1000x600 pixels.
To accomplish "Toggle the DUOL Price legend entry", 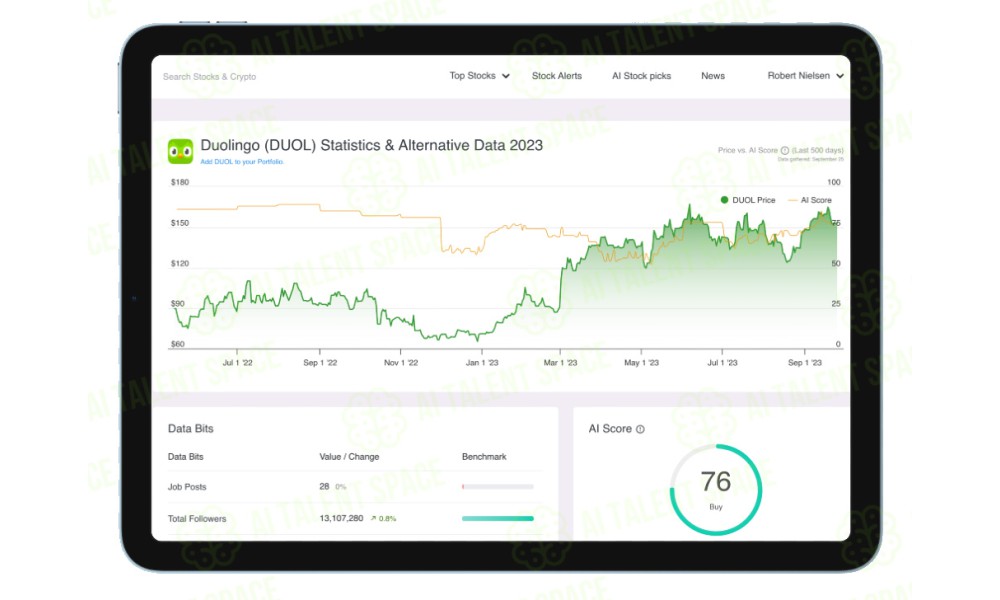I will pyautogui.click(x=748, y=200).
